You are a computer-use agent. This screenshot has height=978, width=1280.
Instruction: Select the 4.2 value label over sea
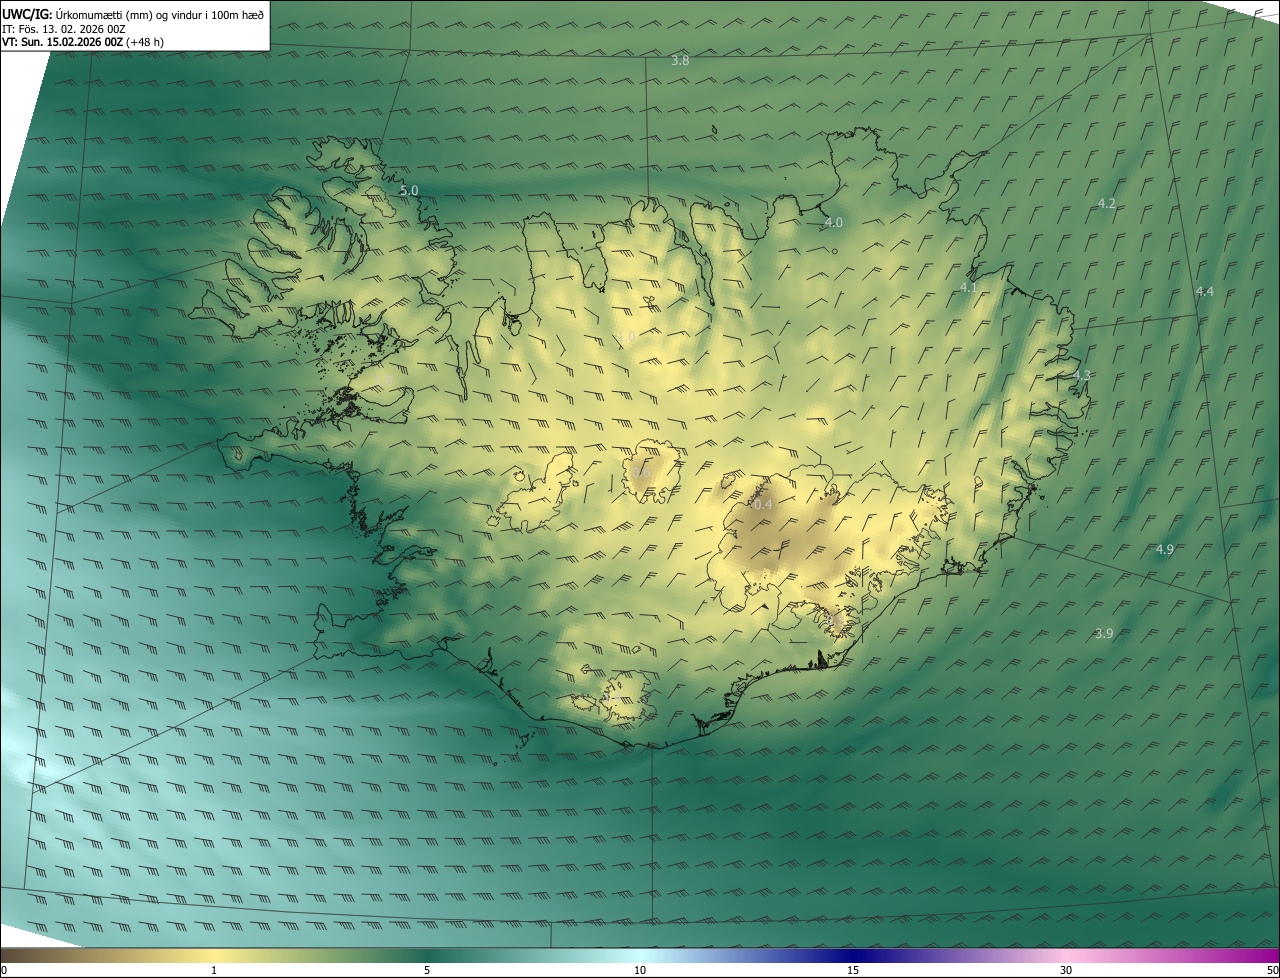(x=1106, y=203)
